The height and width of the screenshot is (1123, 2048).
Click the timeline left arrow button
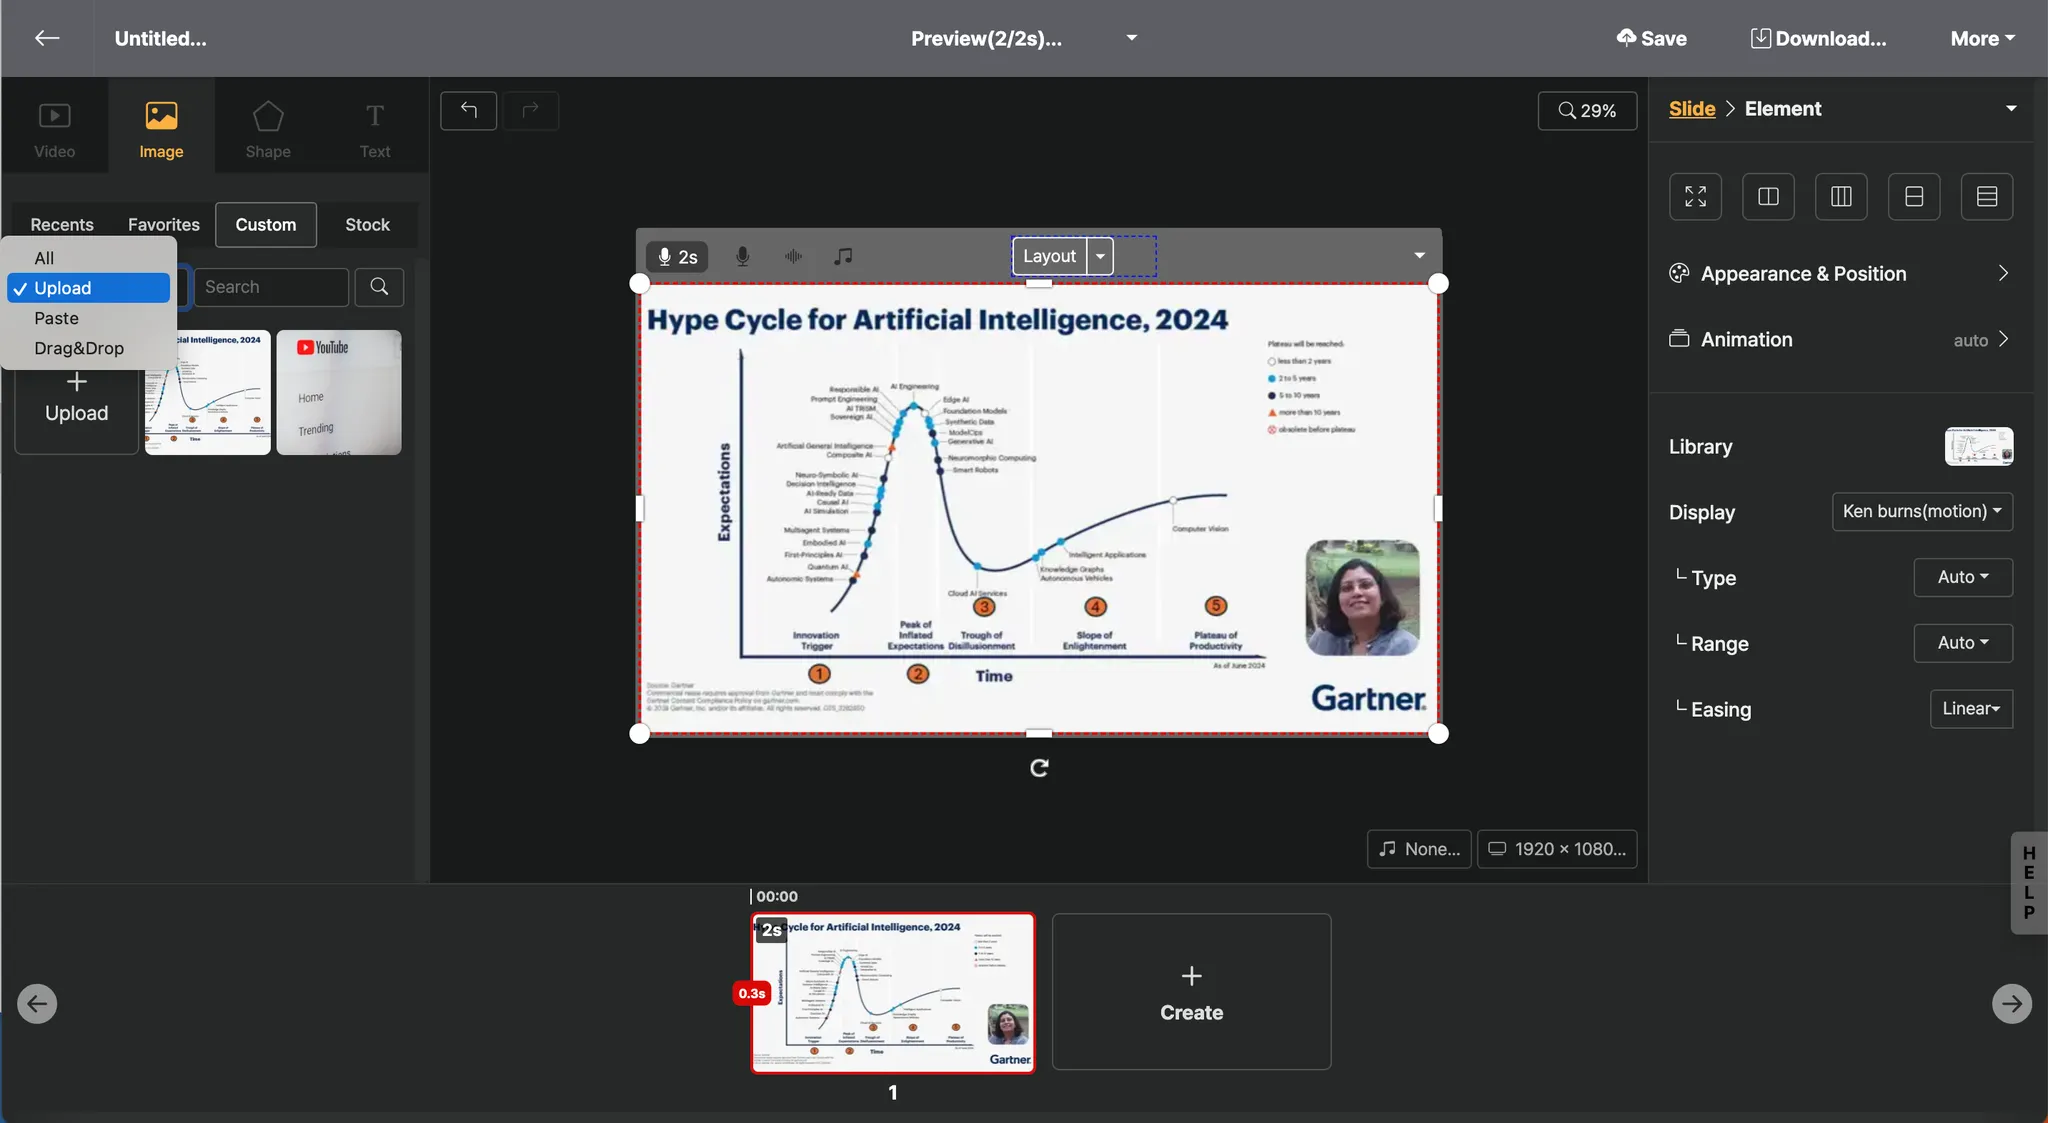(37, 1004)
